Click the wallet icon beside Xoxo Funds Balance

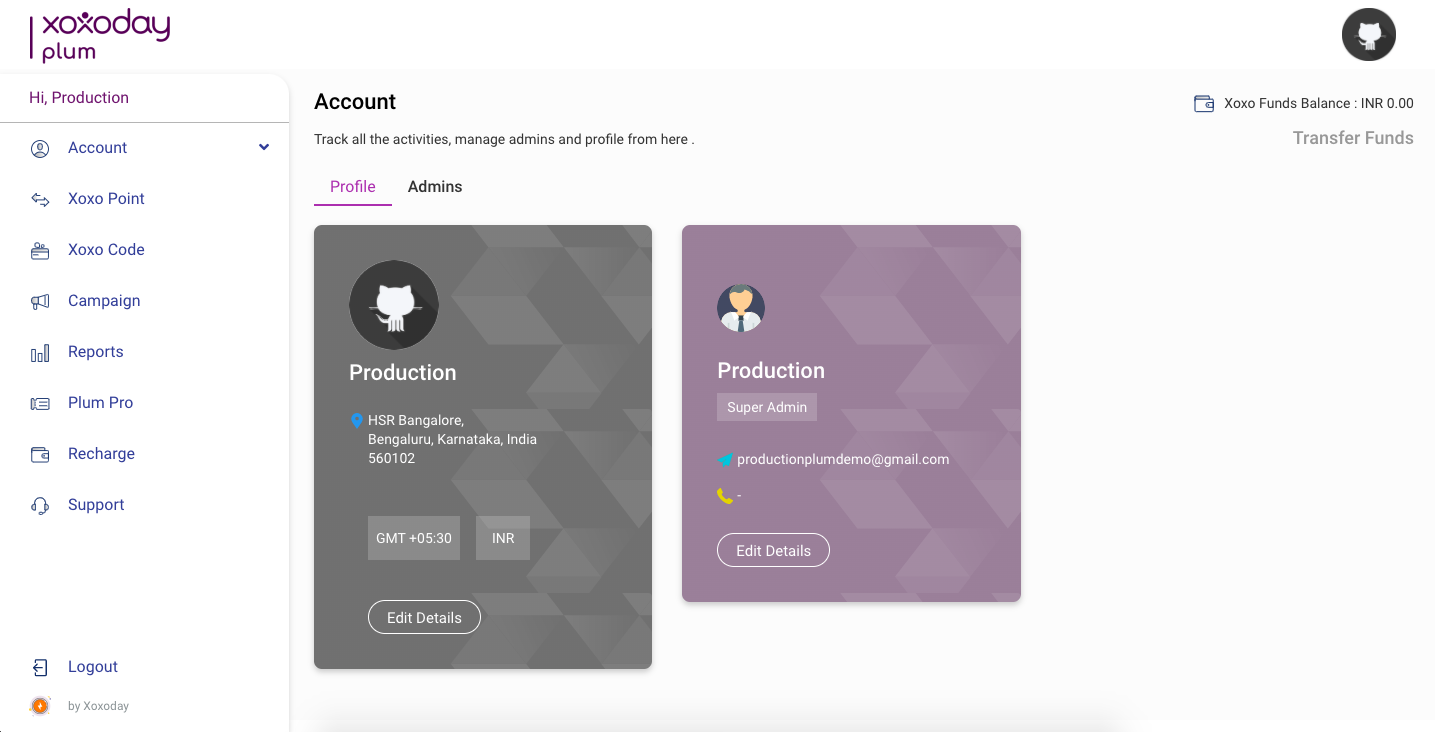[x=1204, y=104]
